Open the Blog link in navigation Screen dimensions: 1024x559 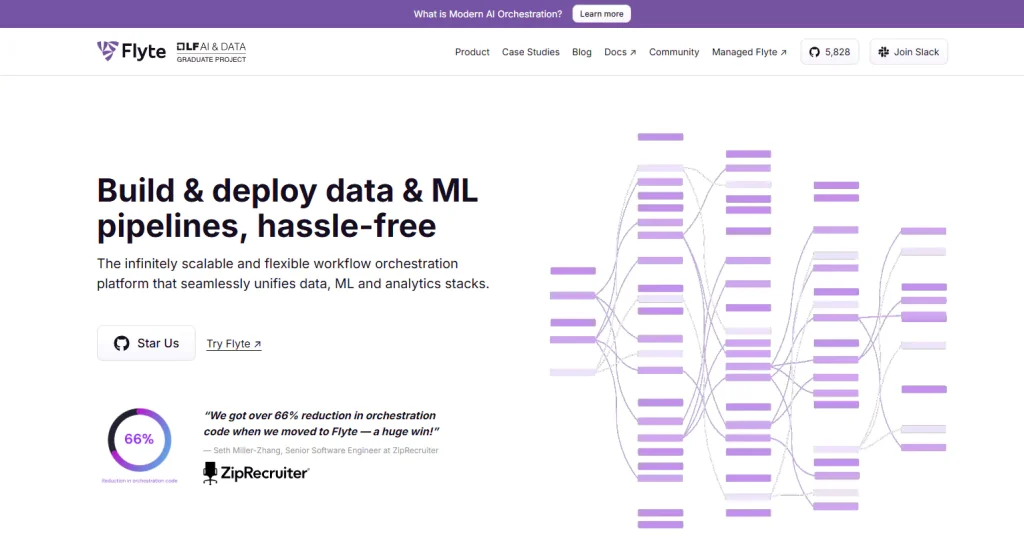[581, 52]
